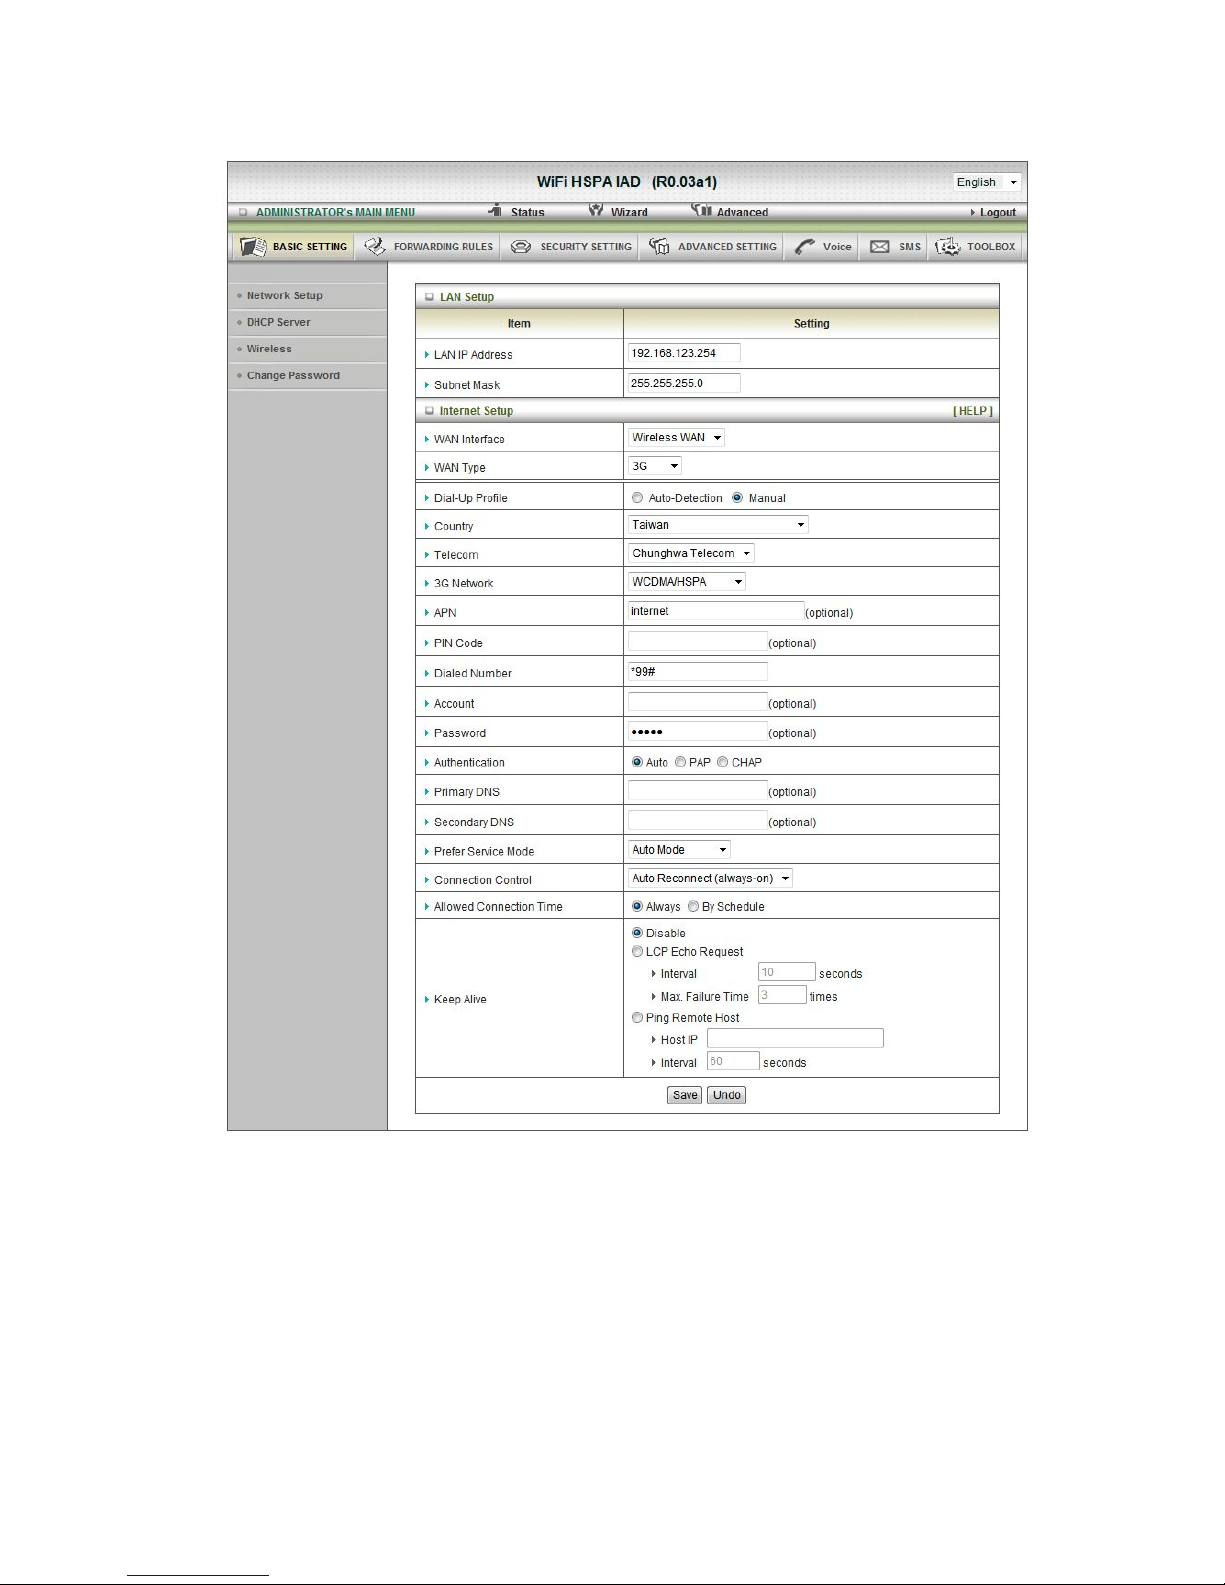Open the Status menu
The width and height of the screenshot is (1225, 1585).
(527, 212)
